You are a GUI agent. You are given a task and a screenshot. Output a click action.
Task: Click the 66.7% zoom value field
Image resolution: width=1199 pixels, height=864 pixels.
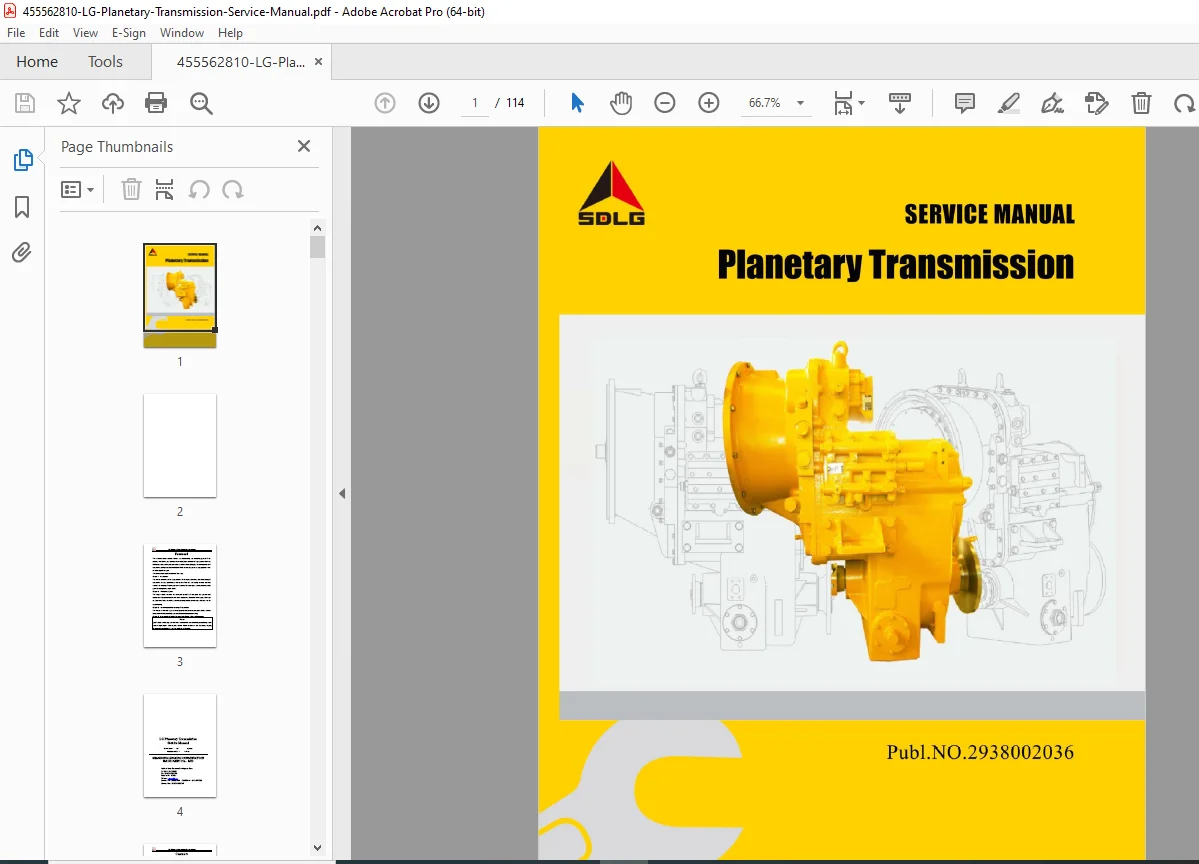click(765, 102)
